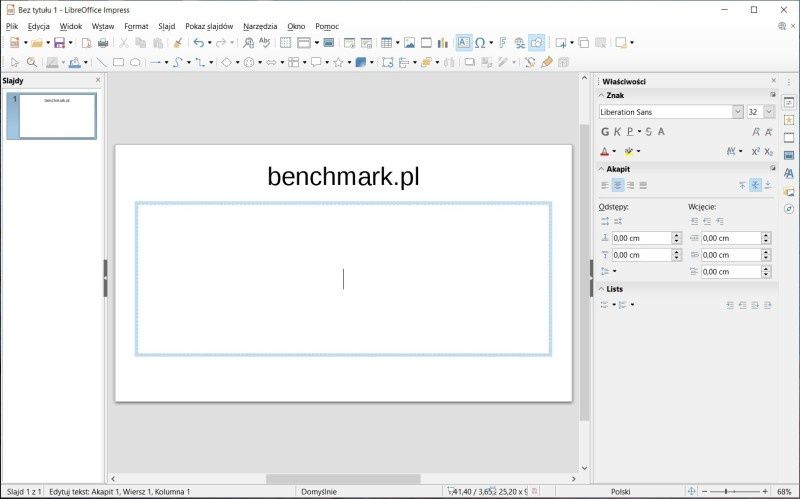Close the Właściwości sidebar panel
800x499 pixels.
(x=773, y=81)
